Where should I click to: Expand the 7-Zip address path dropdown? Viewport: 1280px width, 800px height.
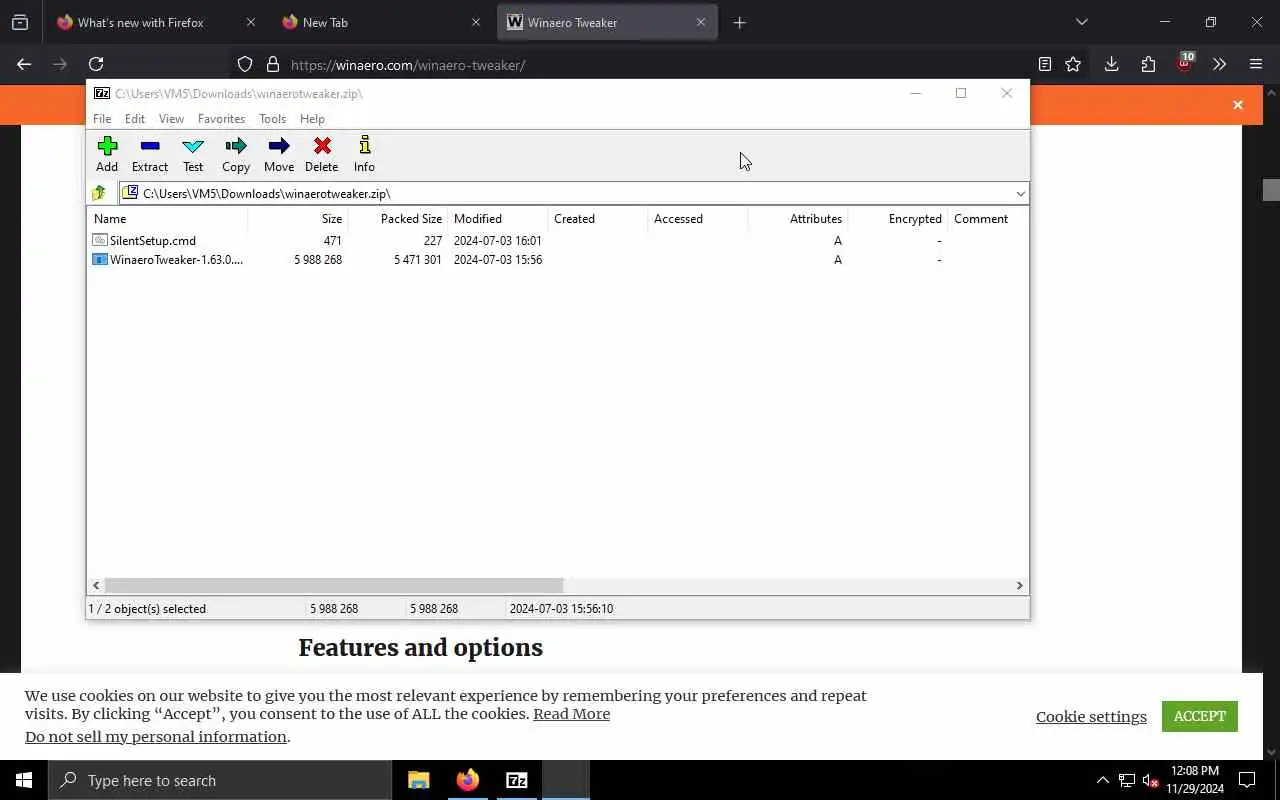(x=1020, y=193)
